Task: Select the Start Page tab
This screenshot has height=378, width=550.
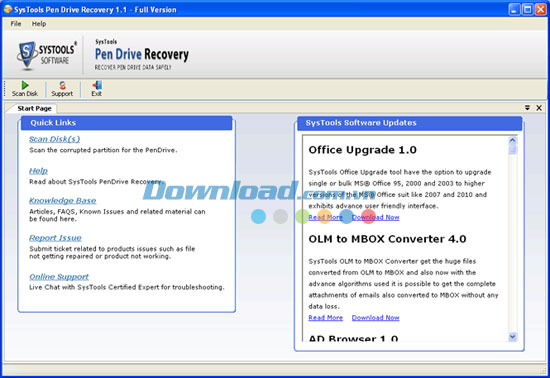Action: pyautogui.click(x=34, y=108)
